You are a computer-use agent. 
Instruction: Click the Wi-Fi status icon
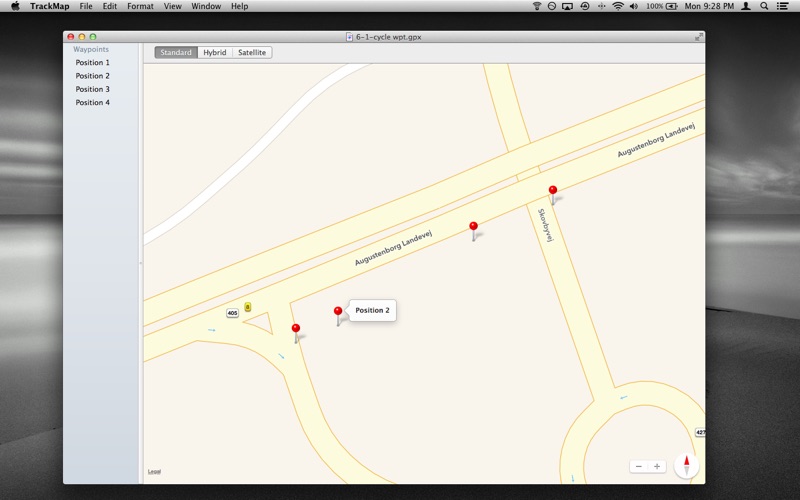(x=618, y=6)
